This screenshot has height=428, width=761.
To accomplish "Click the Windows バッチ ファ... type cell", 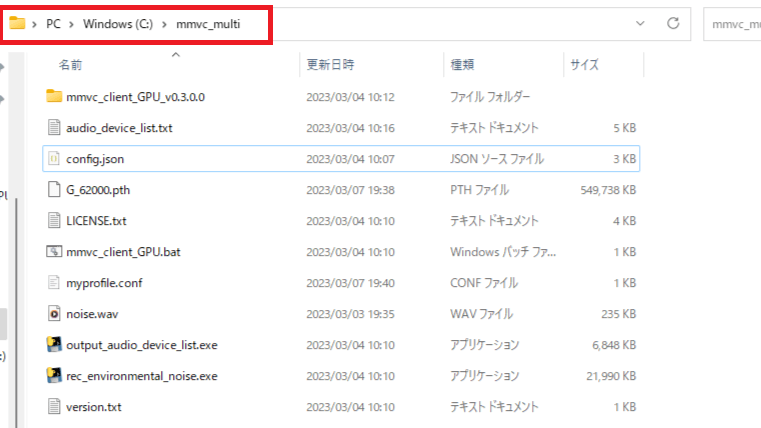I will 503,252.
